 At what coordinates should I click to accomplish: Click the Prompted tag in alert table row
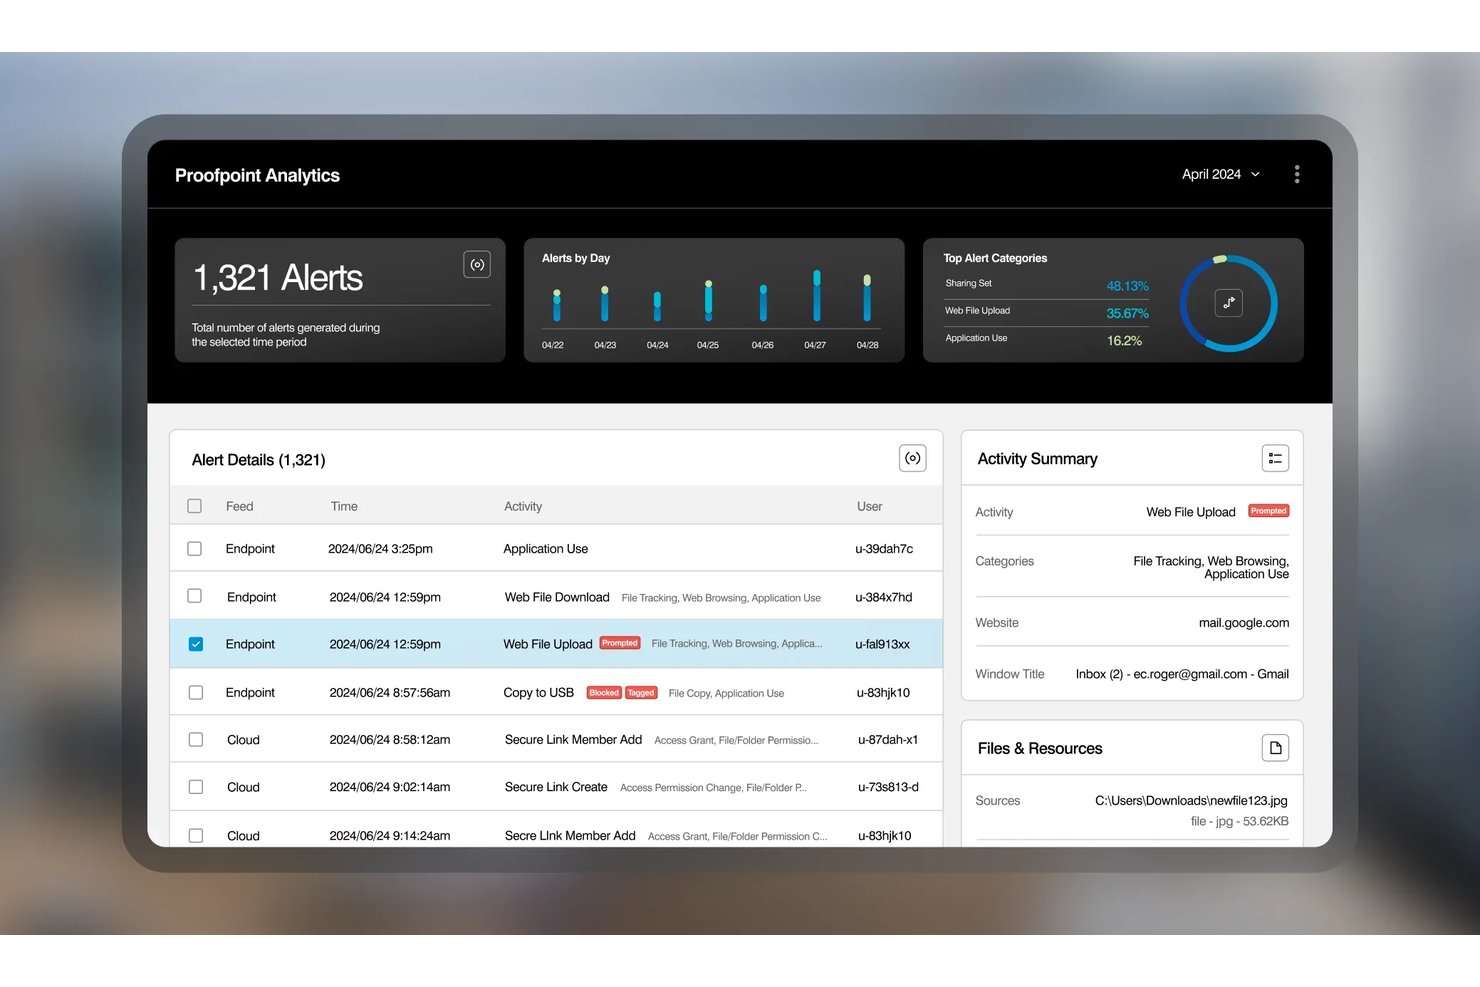point(620,643)
